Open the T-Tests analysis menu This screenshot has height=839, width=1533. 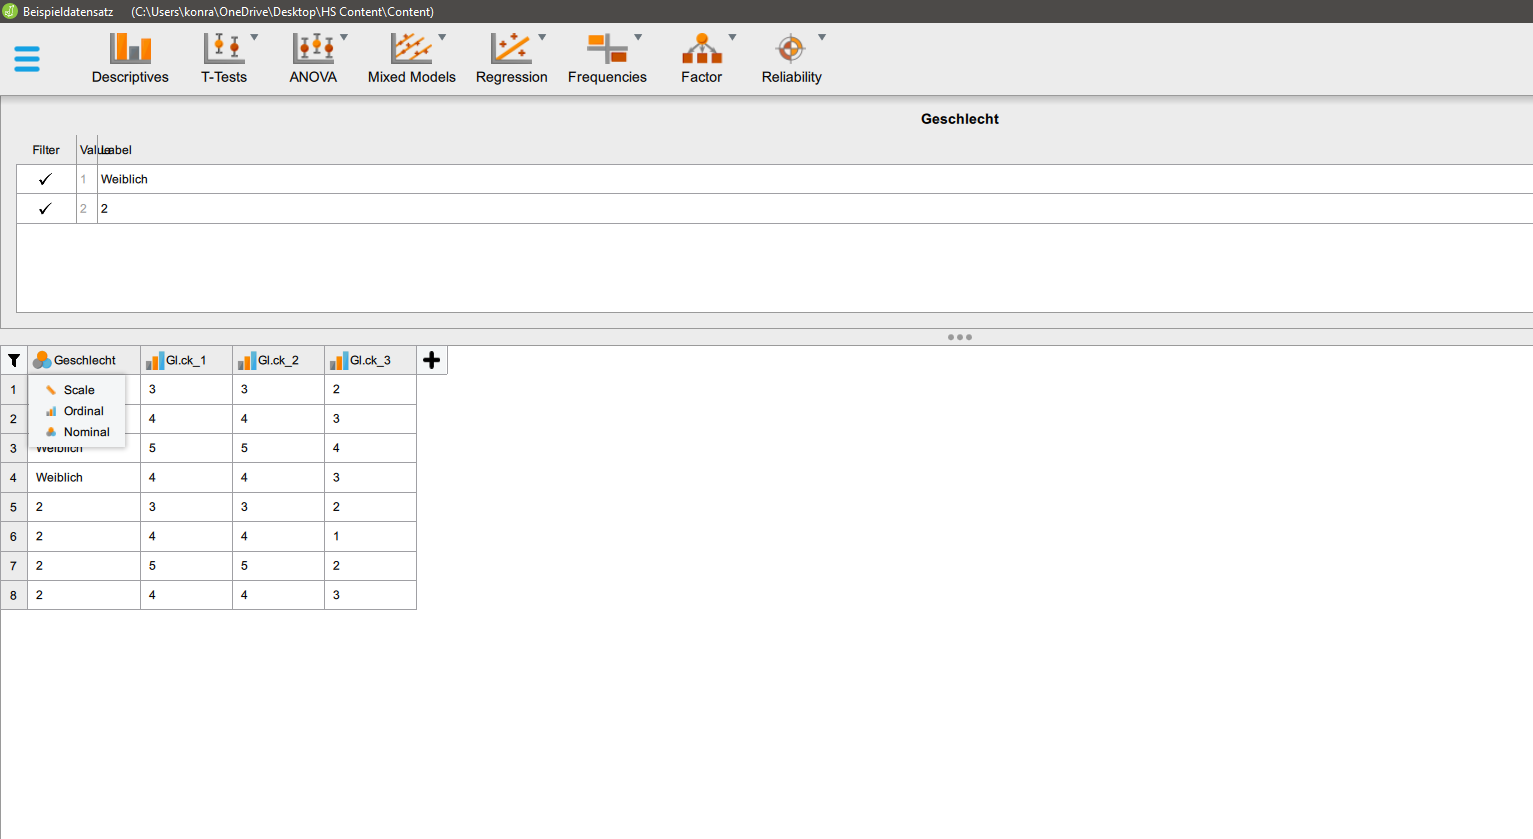pos(224,58)
